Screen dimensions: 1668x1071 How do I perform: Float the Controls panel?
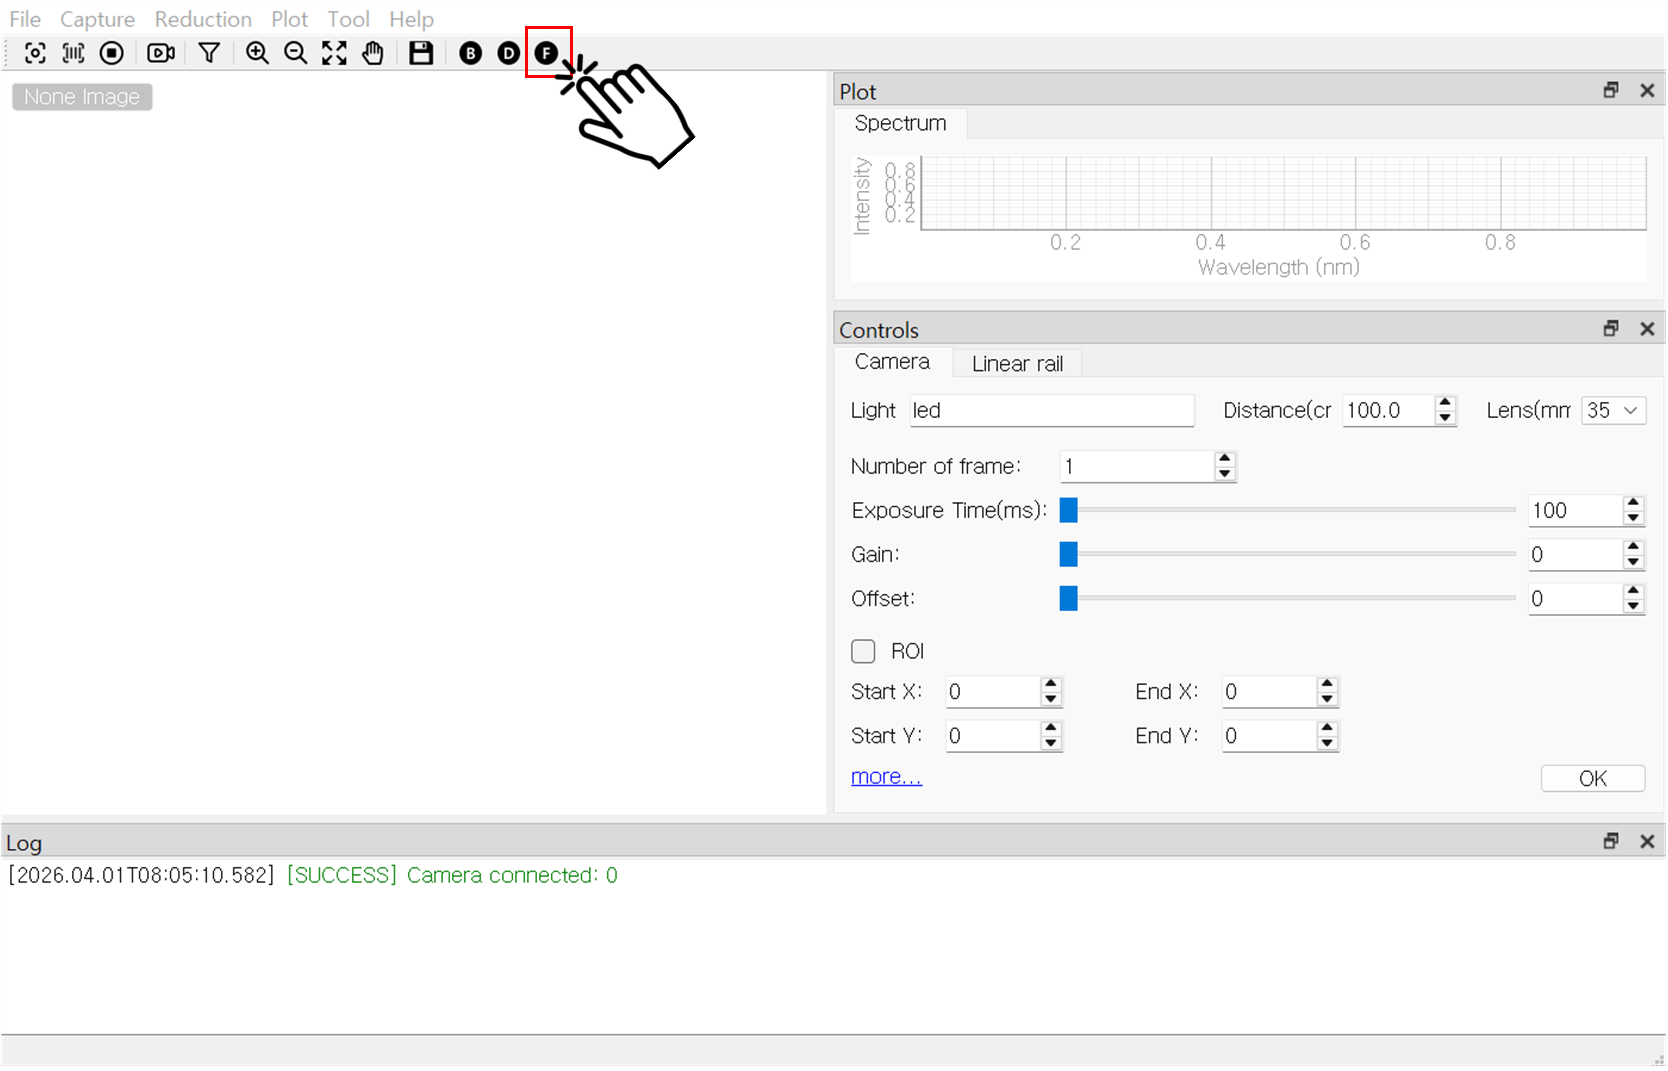[1611, 328]
